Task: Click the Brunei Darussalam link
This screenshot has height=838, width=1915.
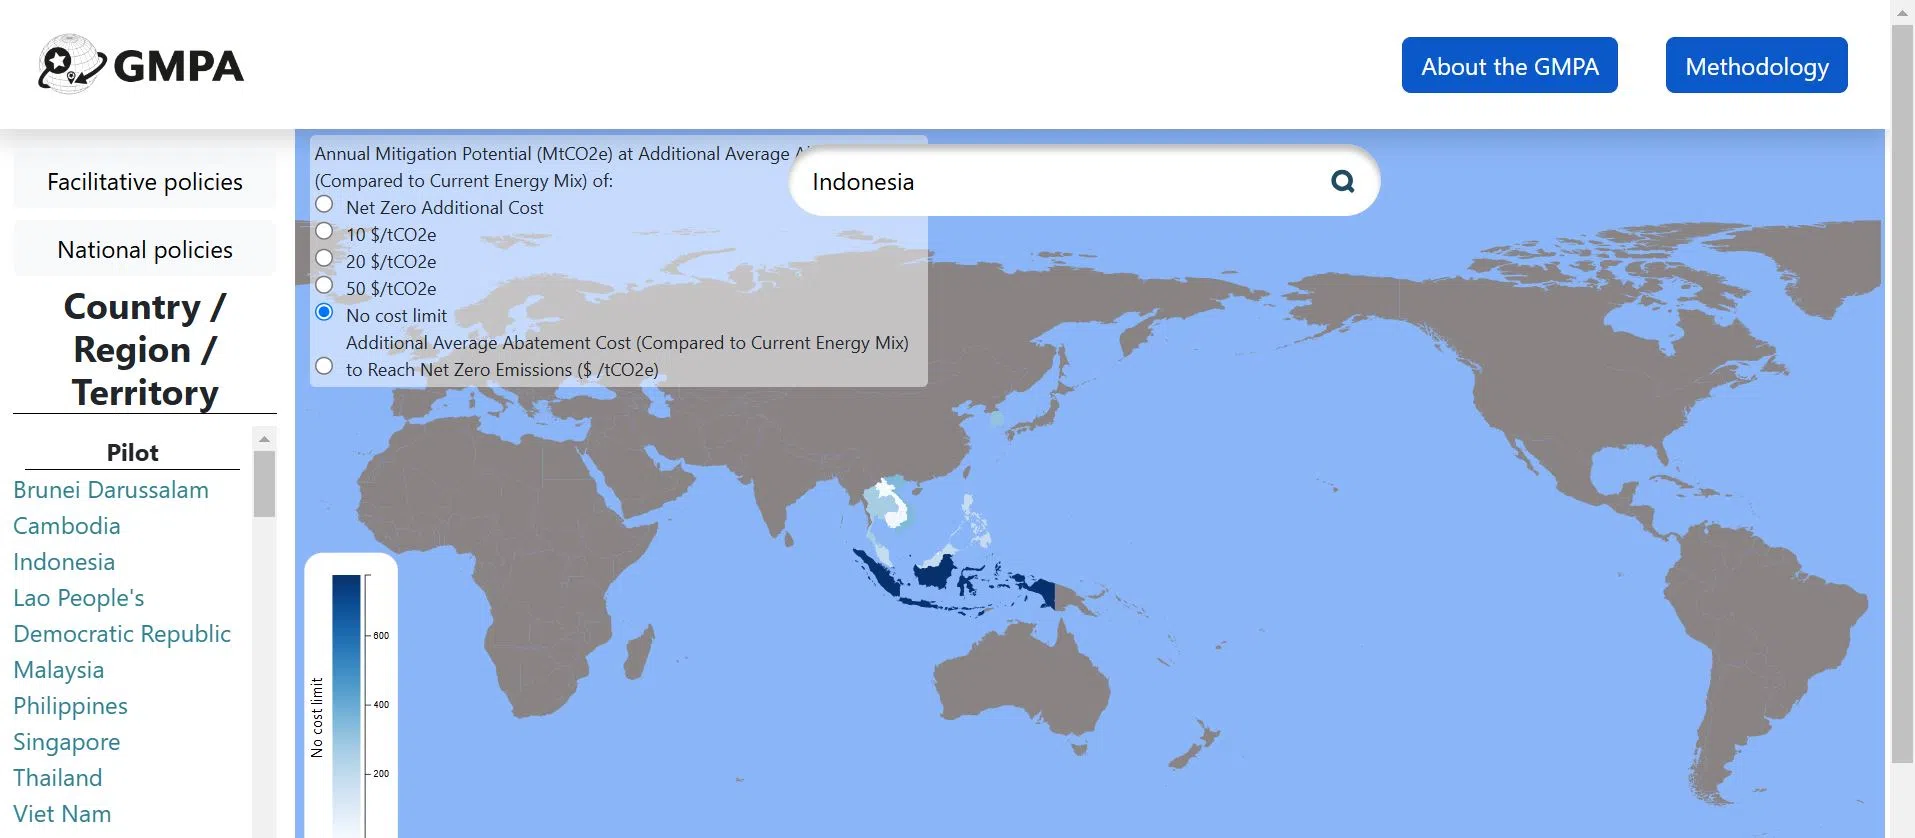Action: pos(111,490)
